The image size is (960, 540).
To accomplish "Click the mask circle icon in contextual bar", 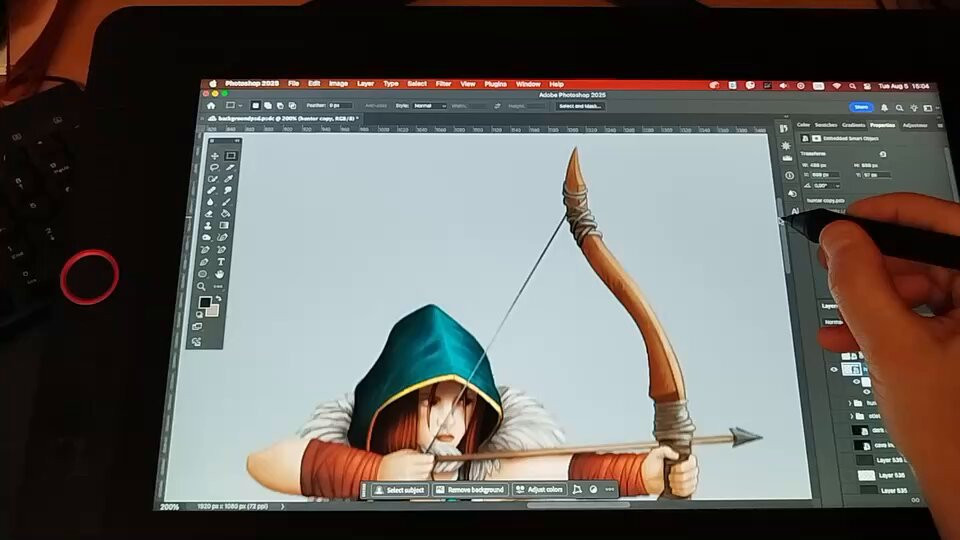I will (593, 489).
